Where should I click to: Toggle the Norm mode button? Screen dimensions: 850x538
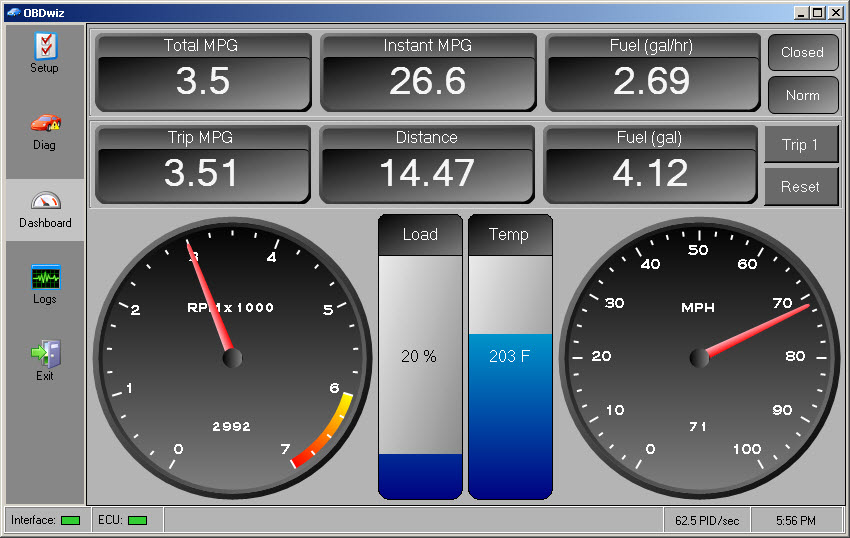802,96
